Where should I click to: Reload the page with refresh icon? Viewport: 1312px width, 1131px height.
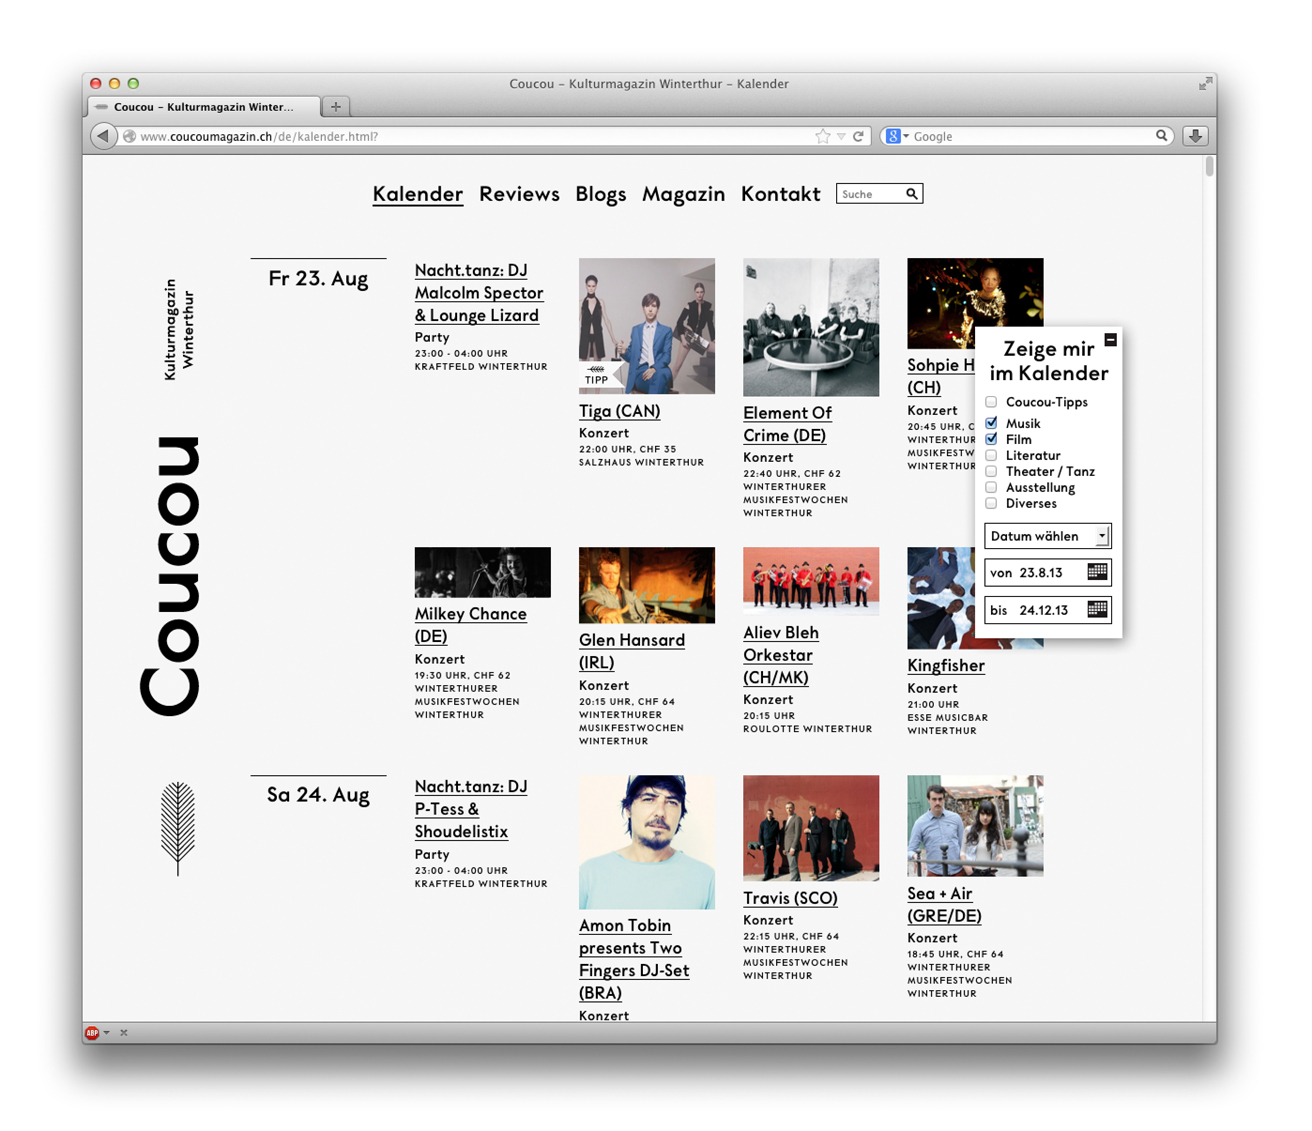(x=858, y=136)
